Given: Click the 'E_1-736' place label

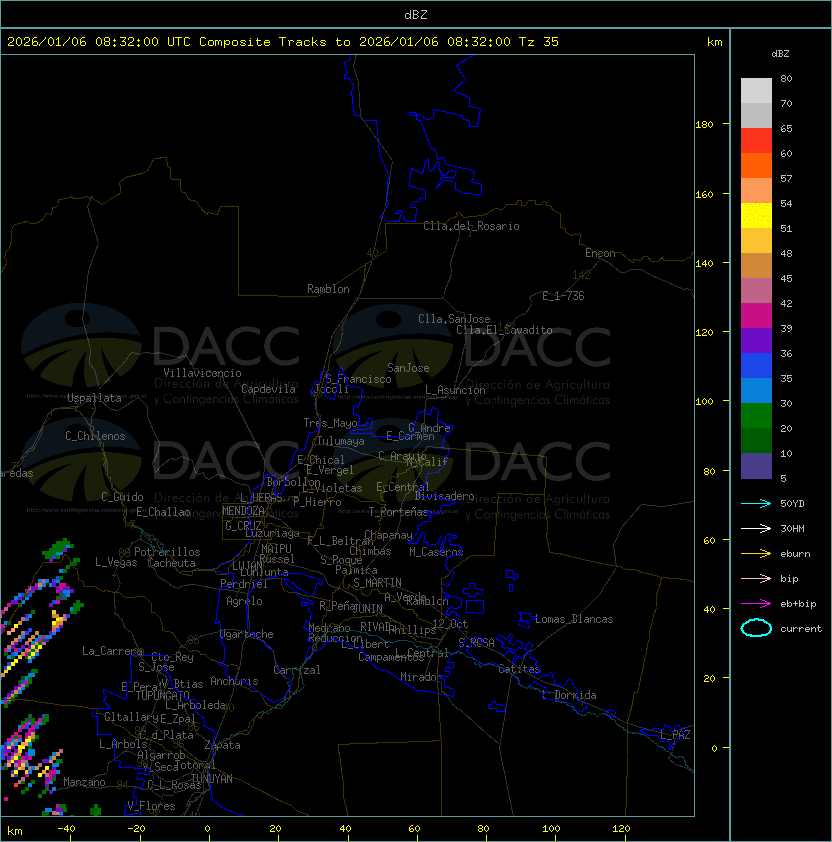Looking at the screenshot, I should 563,296.
